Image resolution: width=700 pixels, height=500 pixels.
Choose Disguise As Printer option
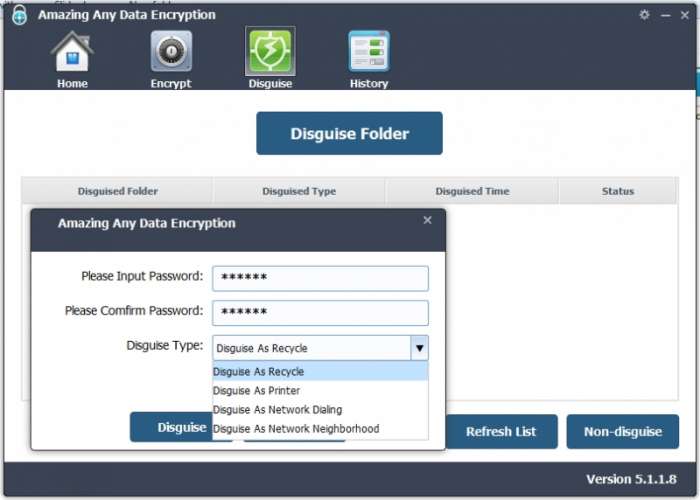tap(320, 391)
